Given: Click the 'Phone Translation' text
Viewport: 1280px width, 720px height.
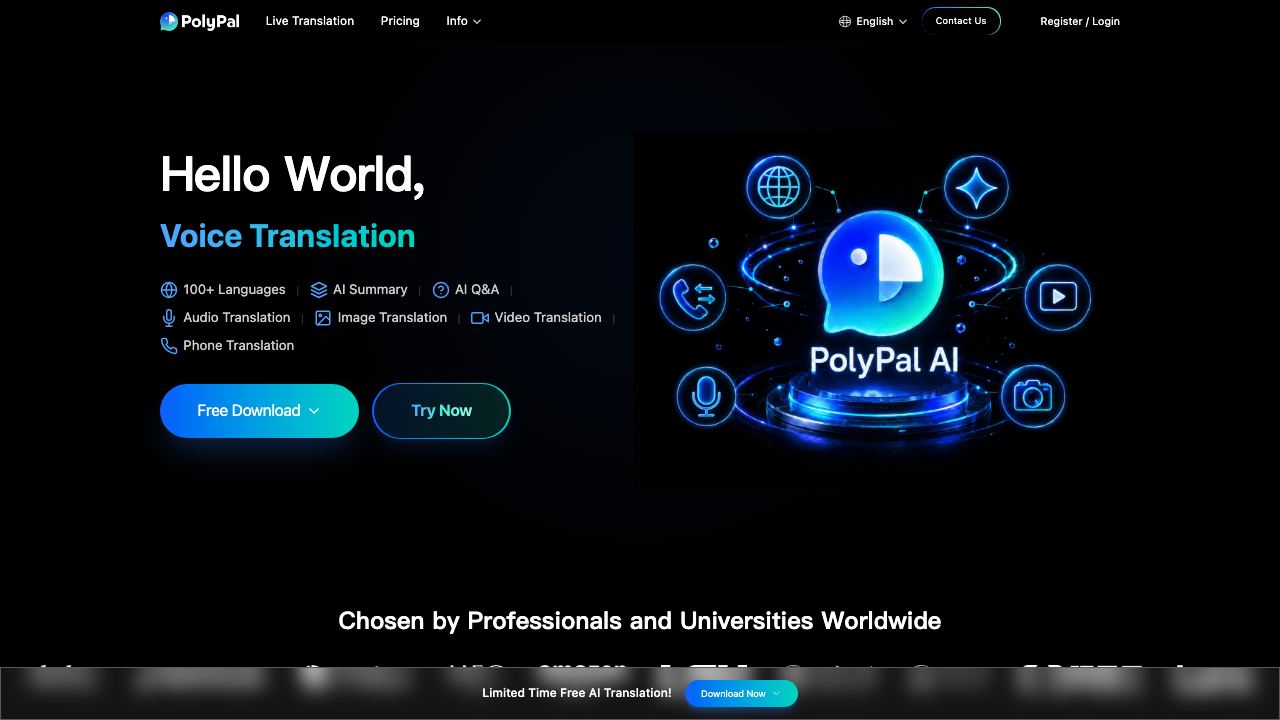Looking at the screenshot, I should click(239, 346).
